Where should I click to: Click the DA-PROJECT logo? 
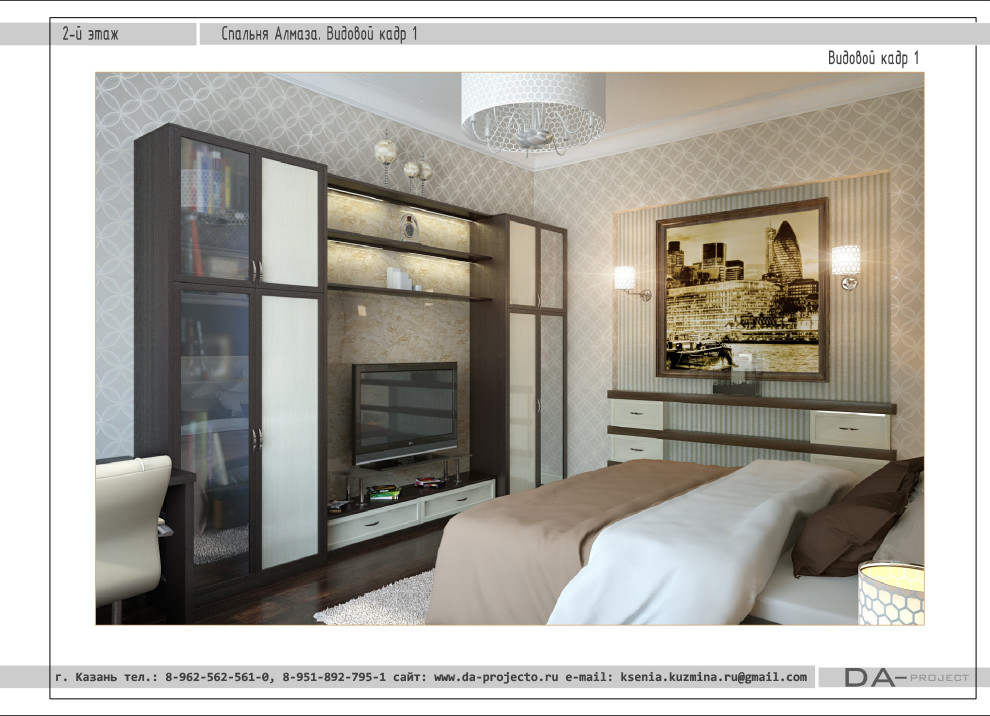pos(906,677)
